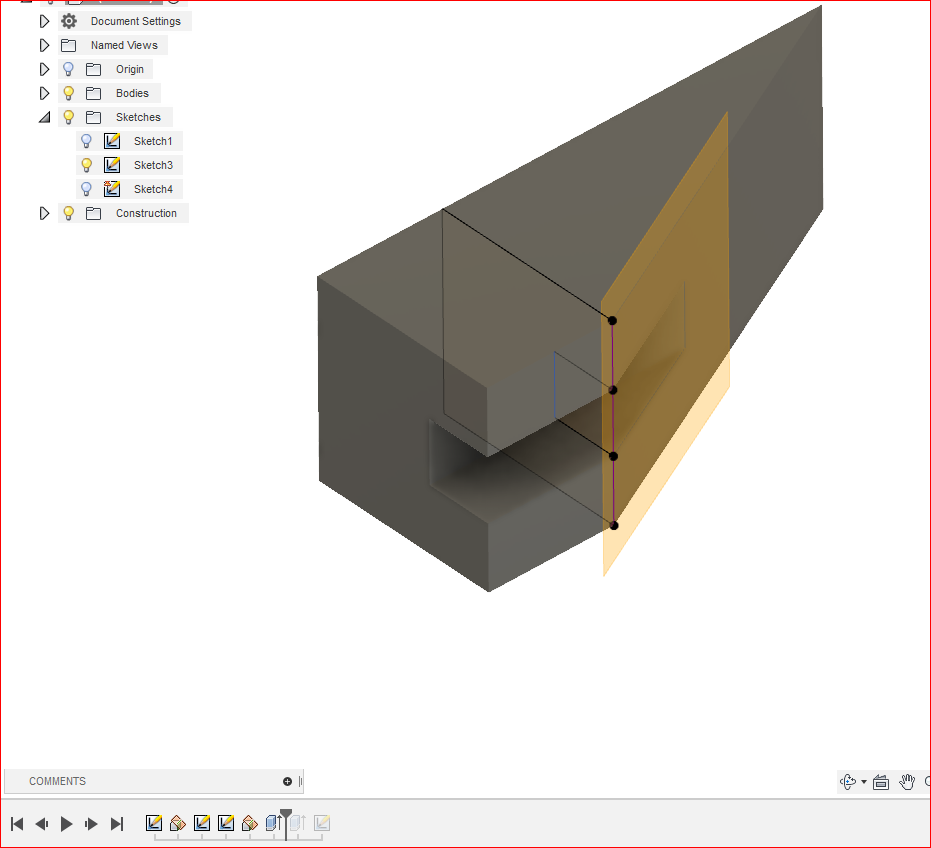931x848 pixels.
Task: Click the Sketches folder icon
Action: click(93, 117)
